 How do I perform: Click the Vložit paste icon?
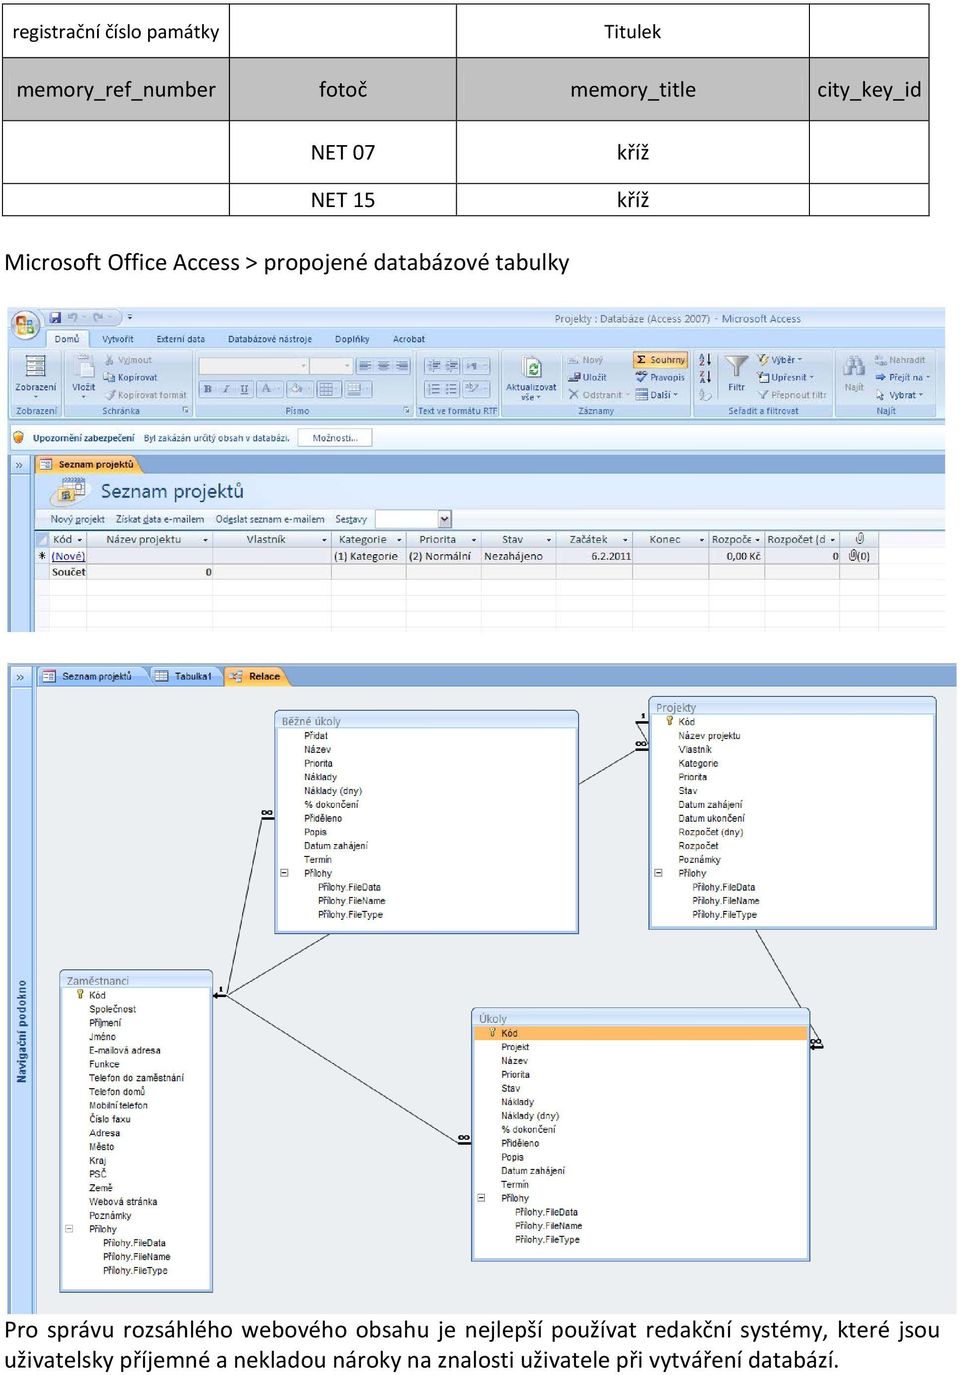(83, 366)
